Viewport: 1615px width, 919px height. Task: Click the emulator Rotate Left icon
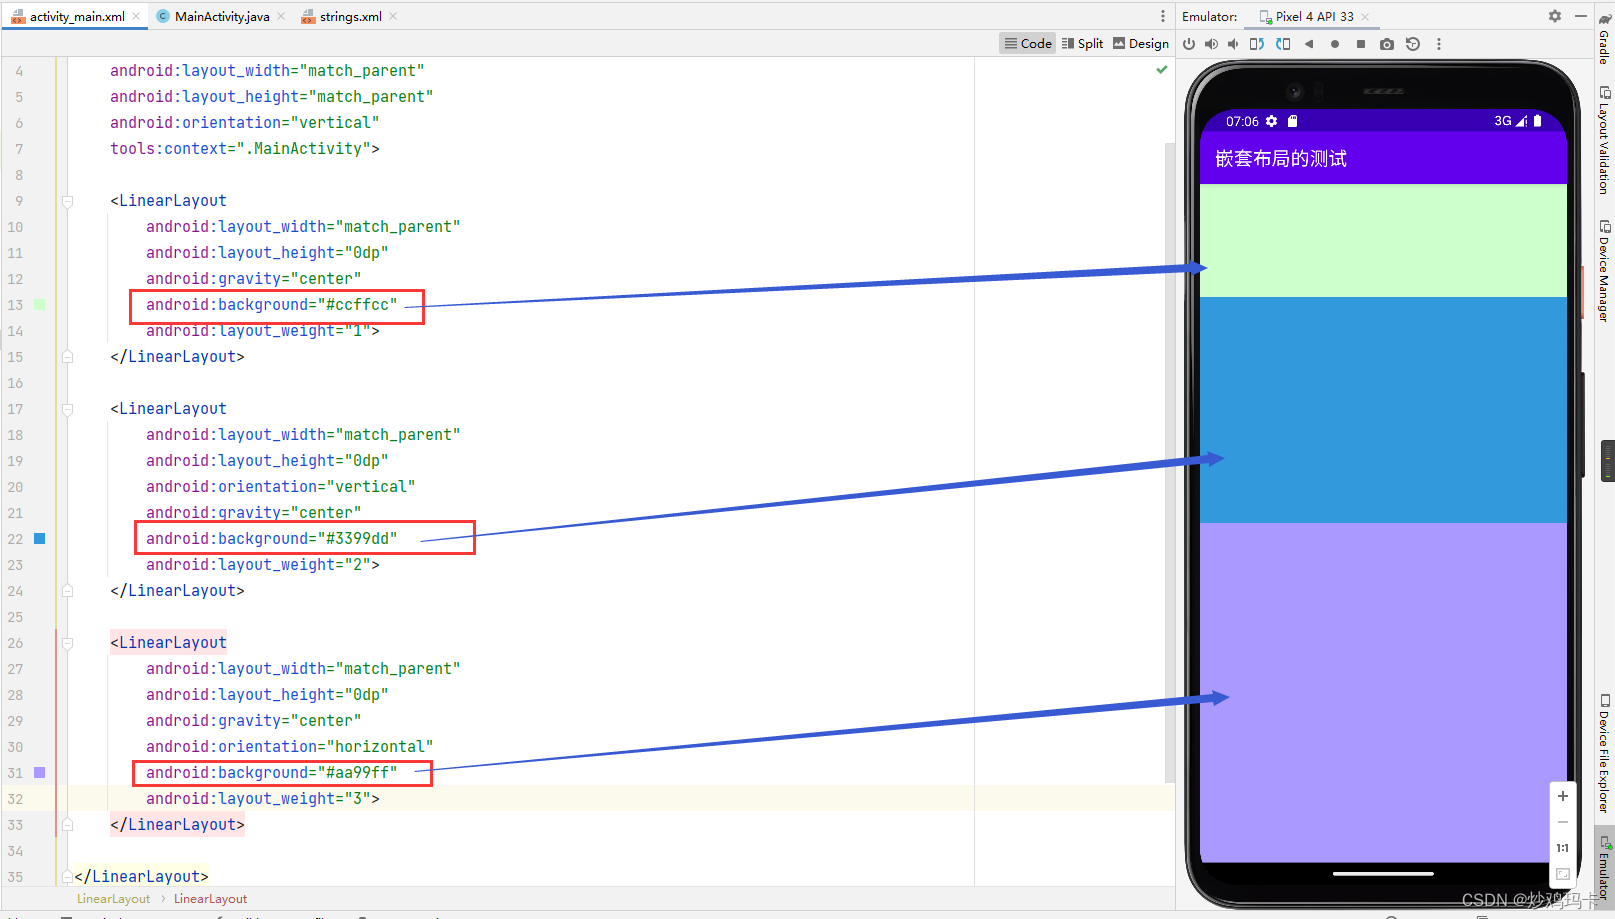(x=1257, y=44)
